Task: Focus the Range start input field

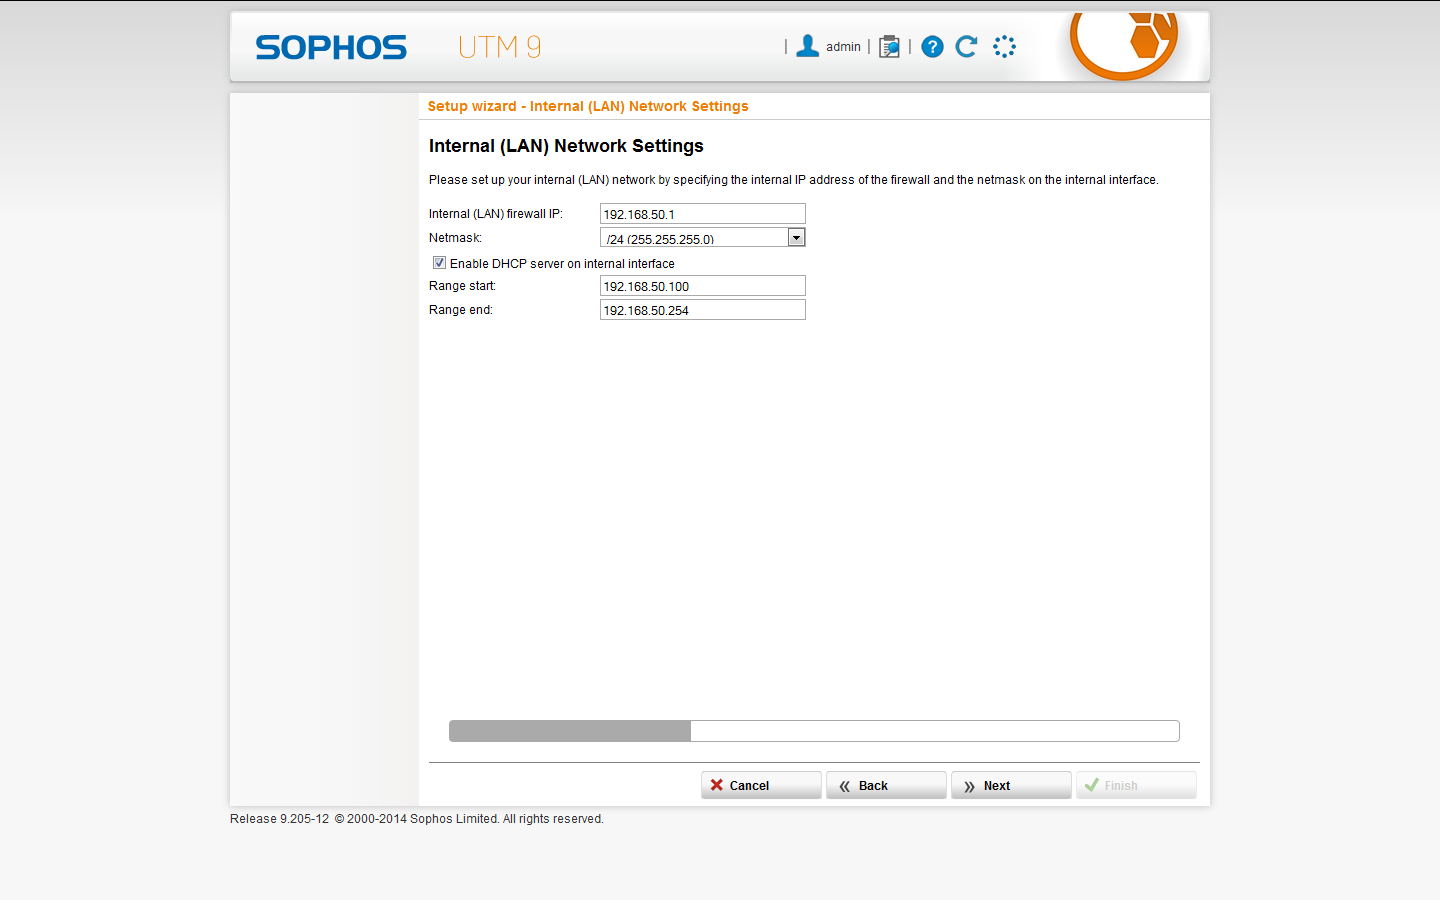Action: point(702,286)
